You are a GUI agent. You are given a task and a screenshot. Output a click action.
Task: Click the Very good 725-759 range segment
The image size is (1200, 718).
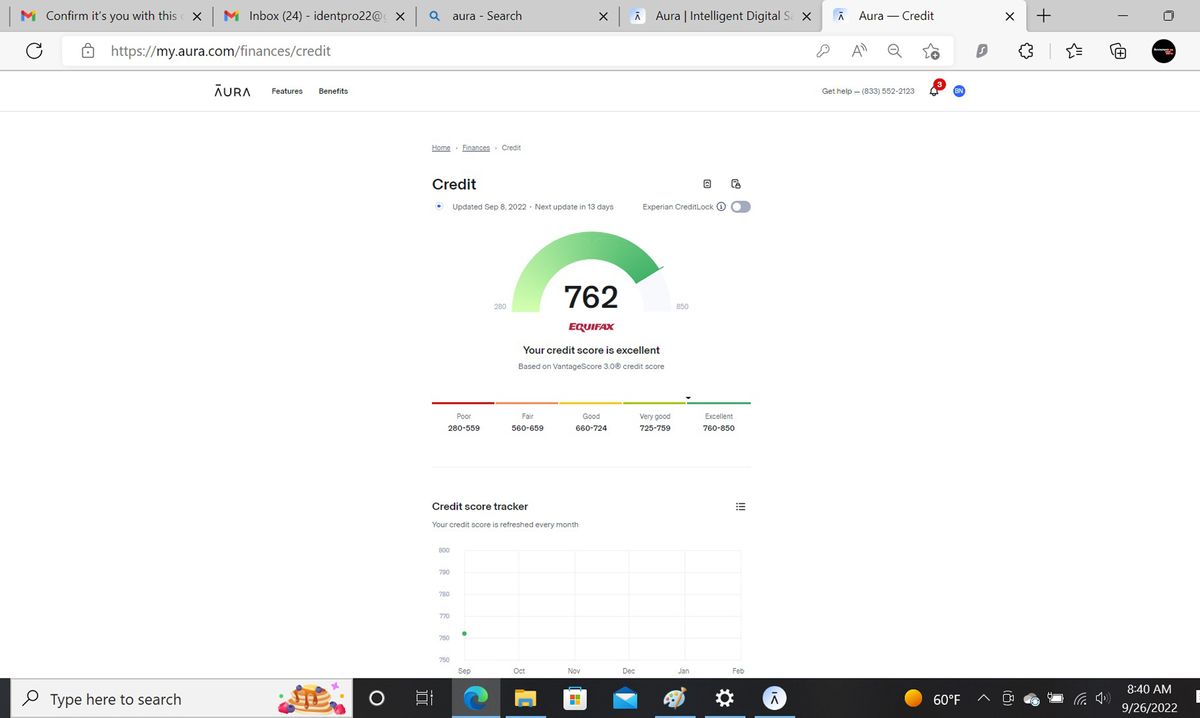(655, 418)
